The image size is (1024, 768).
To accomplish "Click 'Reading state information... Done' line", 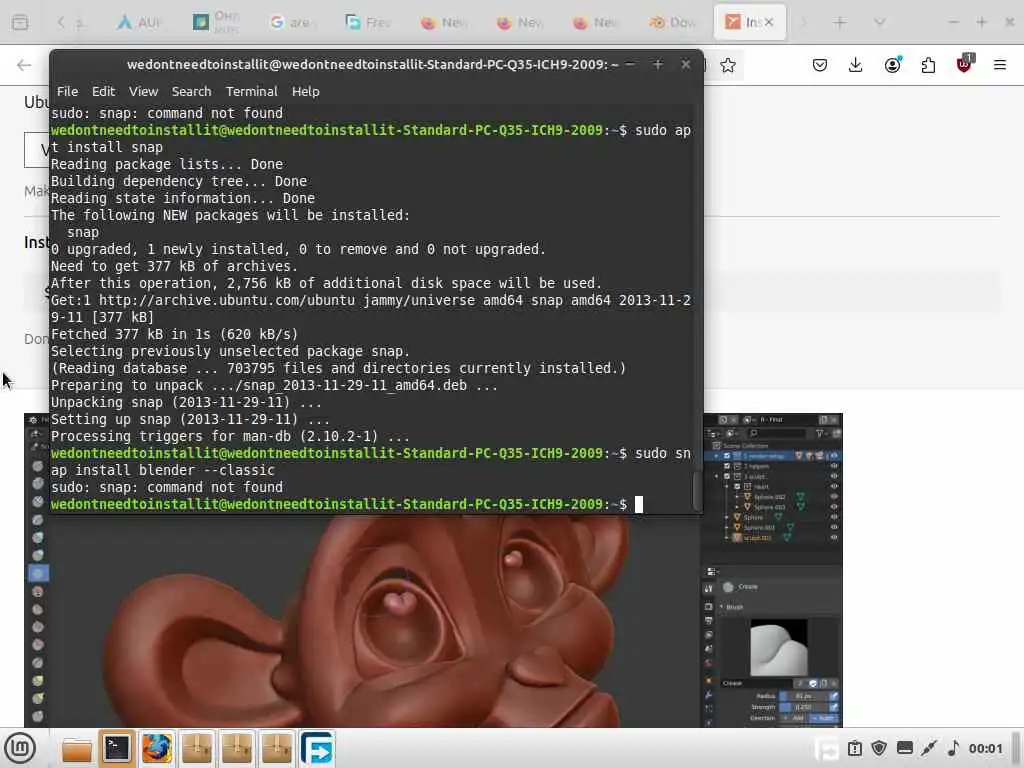I will 183,199.
